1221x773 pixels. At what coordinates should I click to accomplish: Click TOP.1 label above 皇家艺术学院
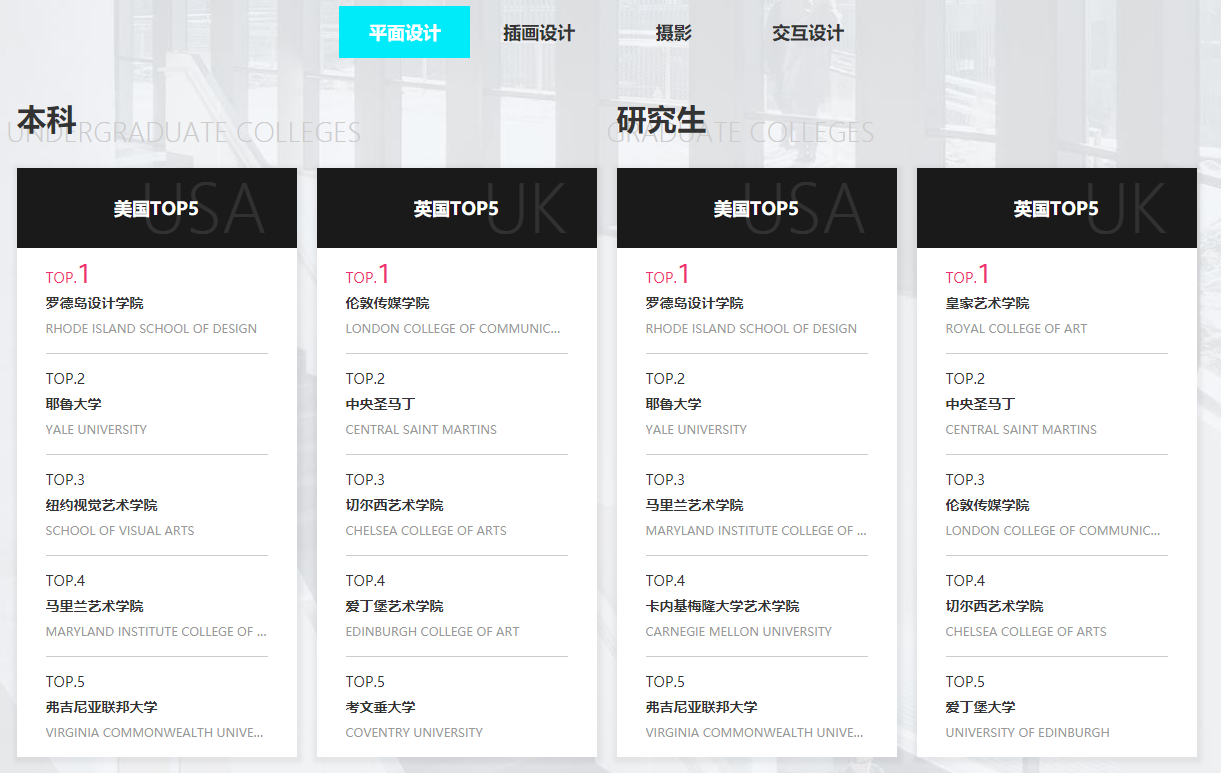tap(967, 274)
